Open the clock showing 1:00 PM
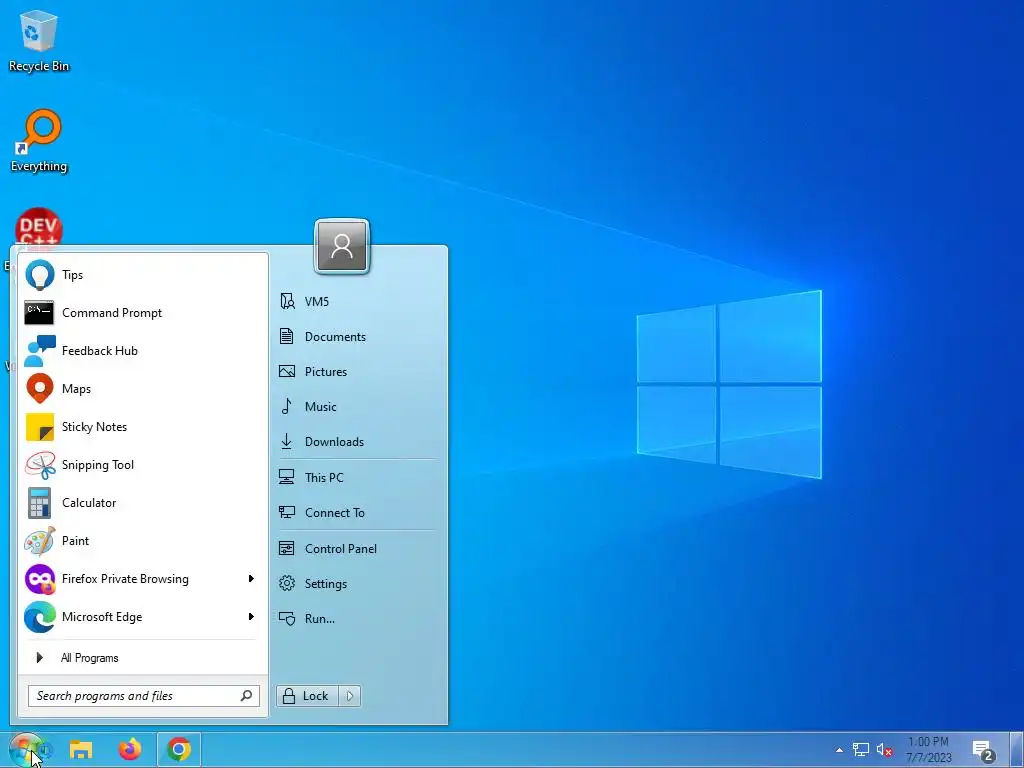Image resolution: width=1024 pixels, height=768 pixels. point(928,750)
